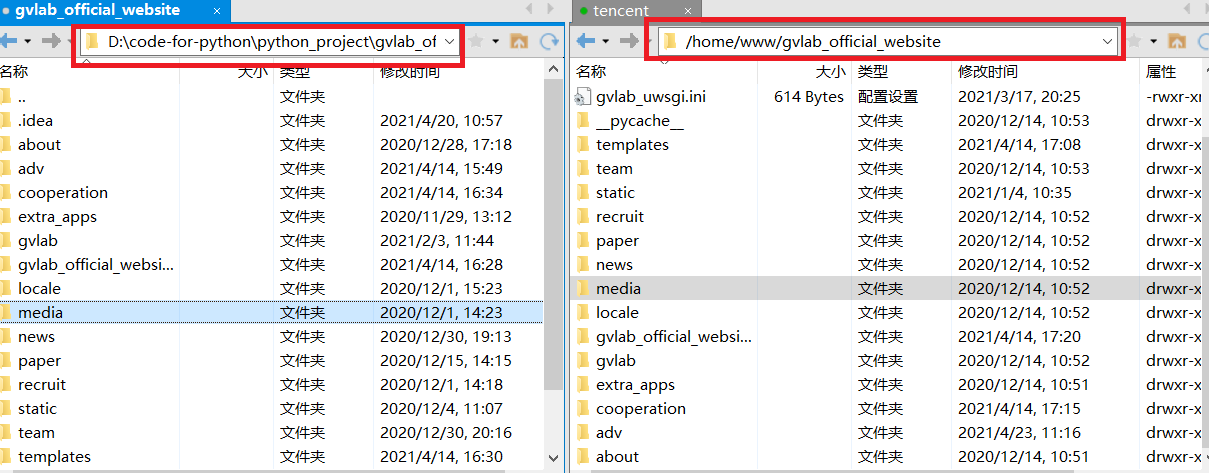The height and width of the screenshot is (473, 1209).
Task: Open remote pane back history dropdown
Action: pyautogui.click(x=606, y=41)
